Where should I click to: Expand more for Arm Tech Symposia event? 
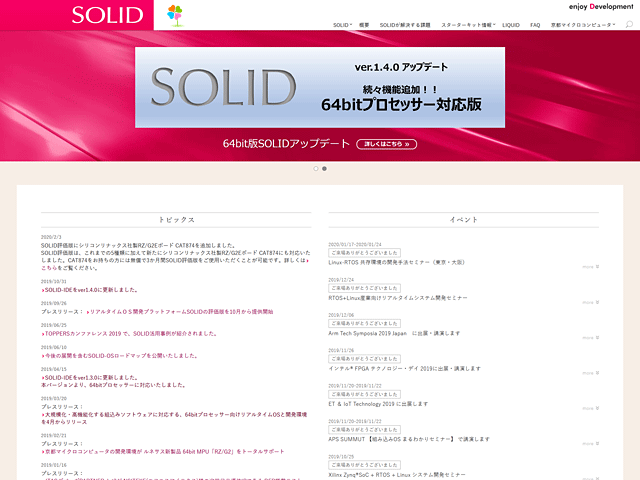point(591,338)
